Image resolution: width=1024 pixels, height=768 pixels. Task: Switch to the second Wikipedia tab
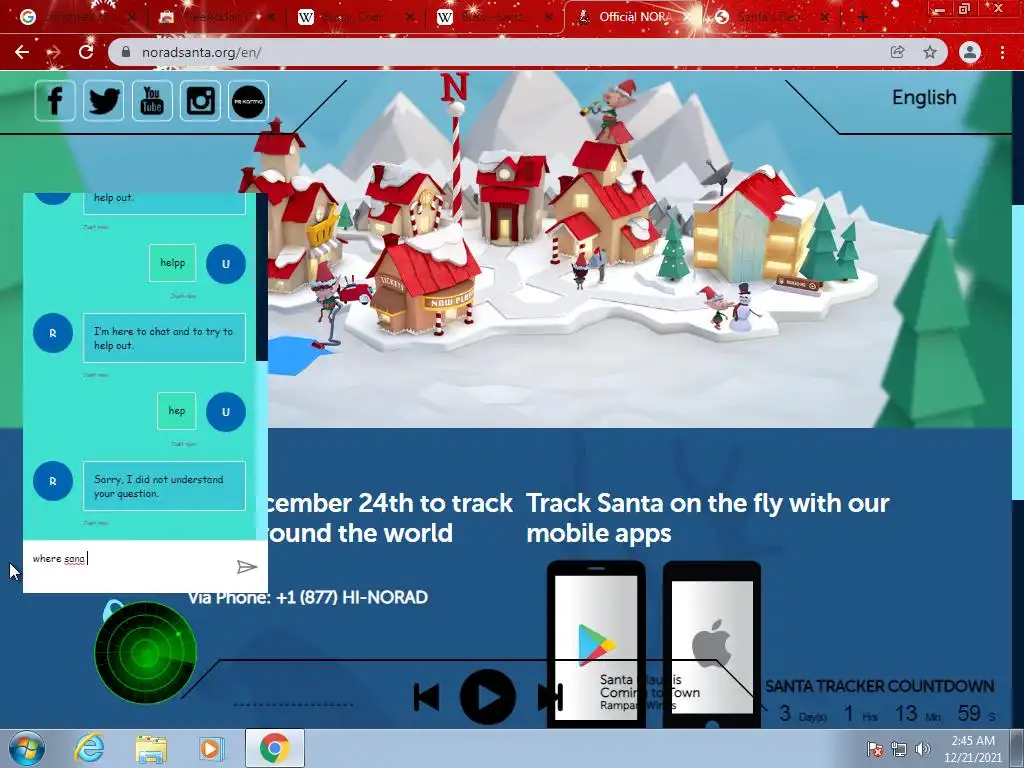coord(496,17)
